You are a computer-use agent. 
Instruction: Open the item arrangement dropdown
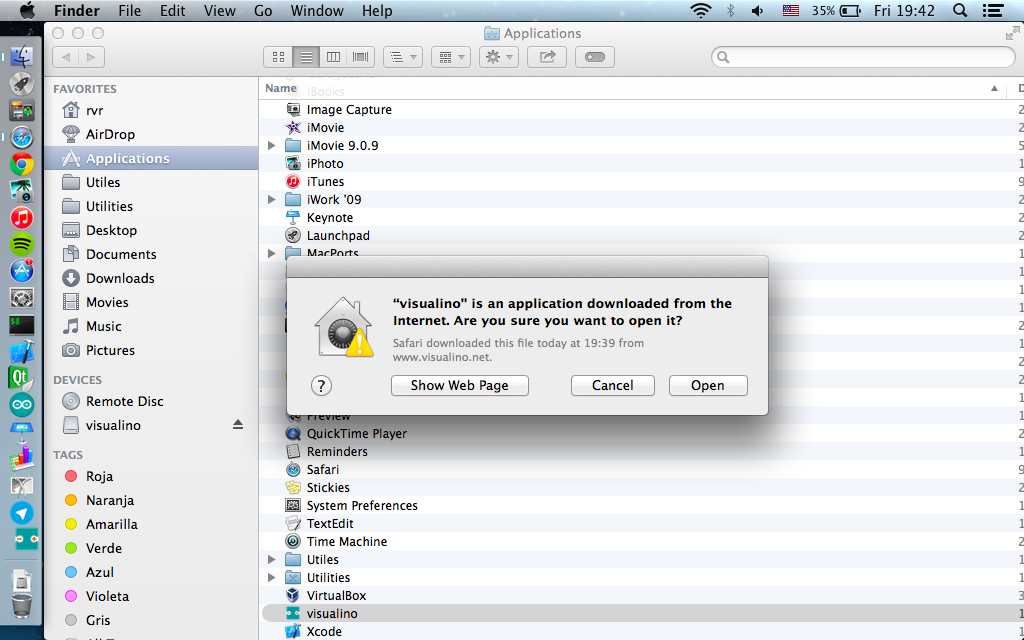[x=451, y=57]
